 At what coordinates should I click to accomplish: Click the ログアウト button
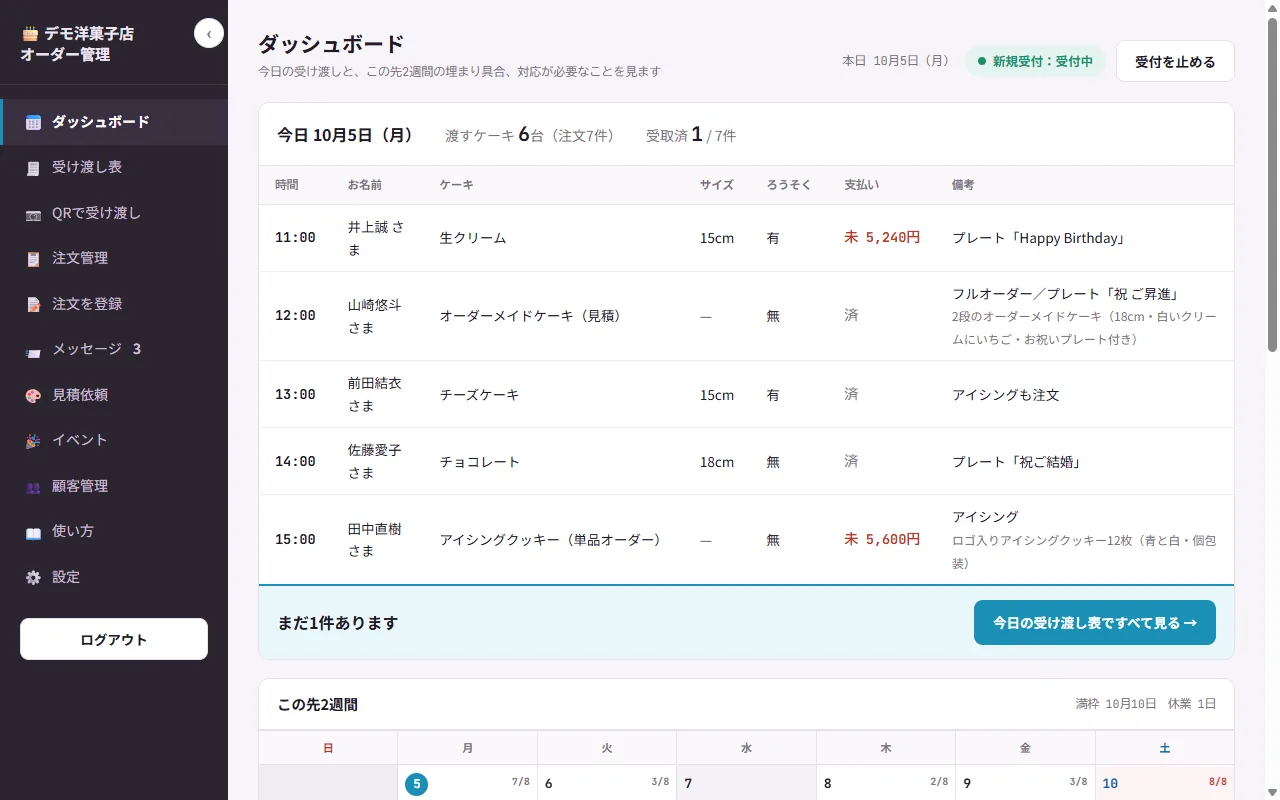114,639
